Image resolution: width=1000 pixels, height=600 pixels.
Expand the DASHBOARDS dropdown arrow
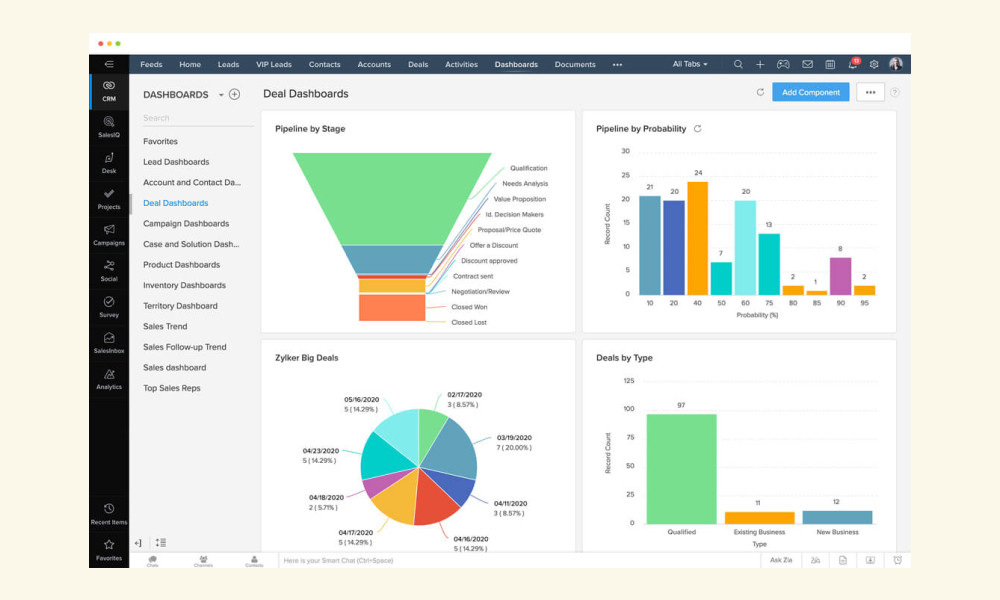221,95
